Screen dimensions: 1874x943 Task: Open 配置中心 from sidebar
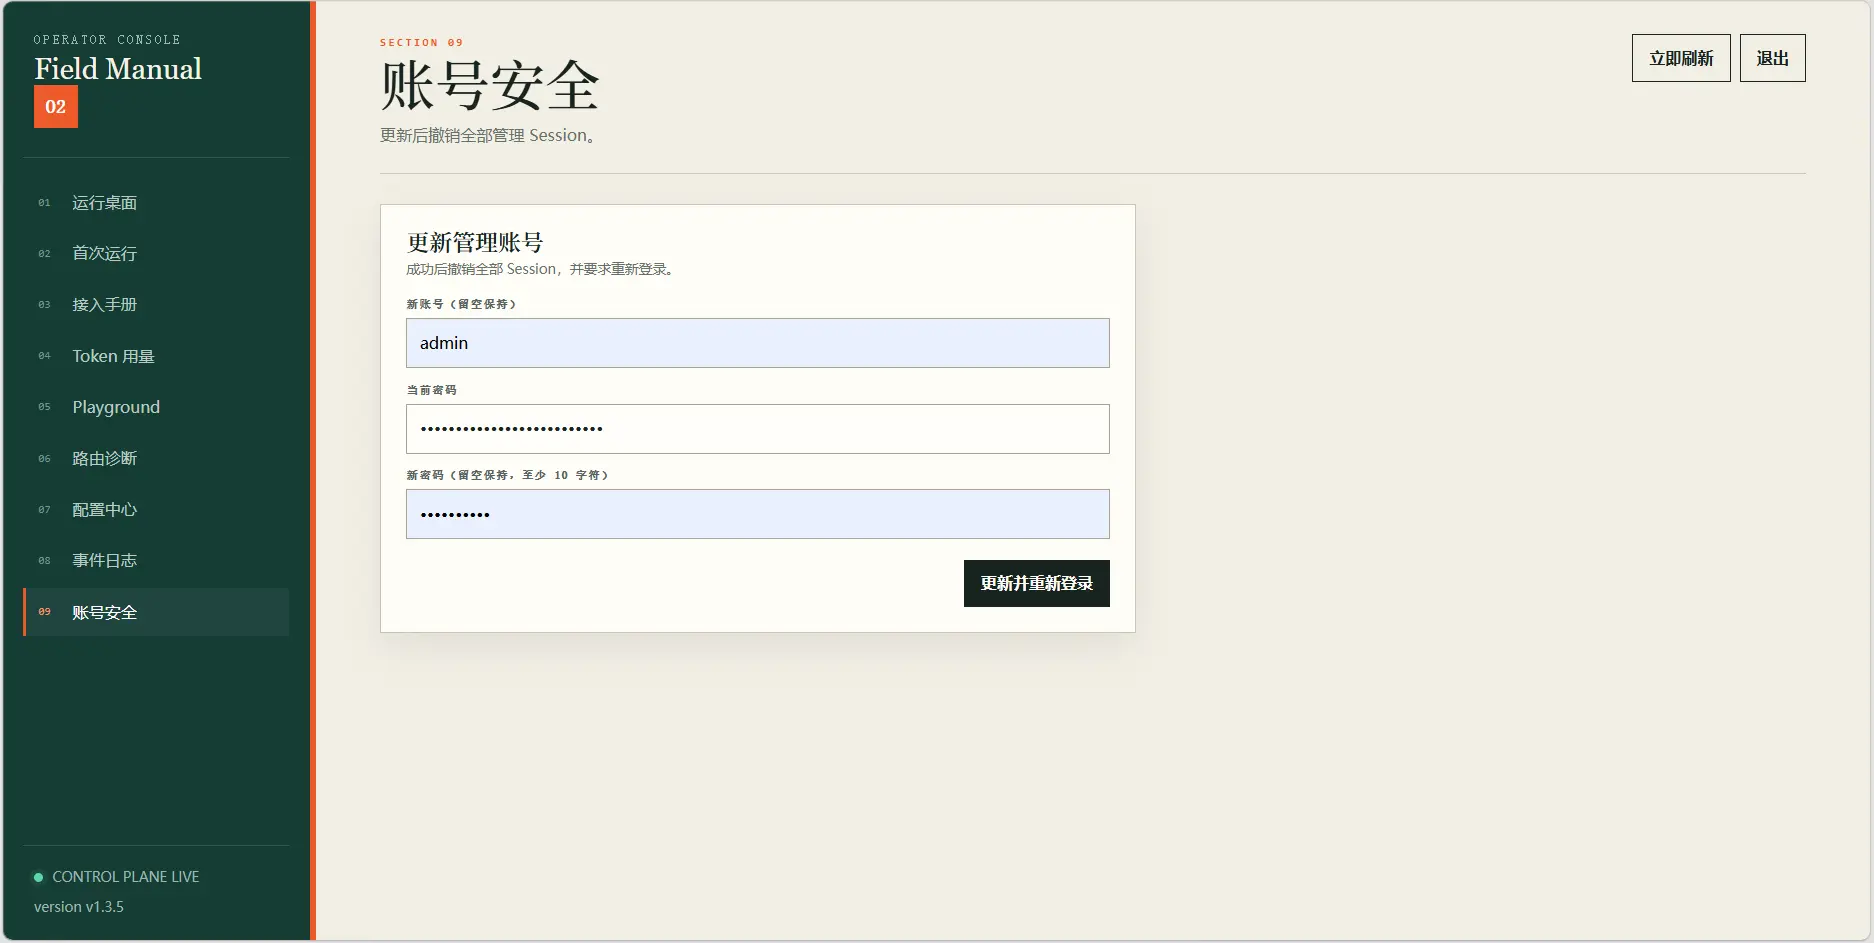tap(156, 510)
